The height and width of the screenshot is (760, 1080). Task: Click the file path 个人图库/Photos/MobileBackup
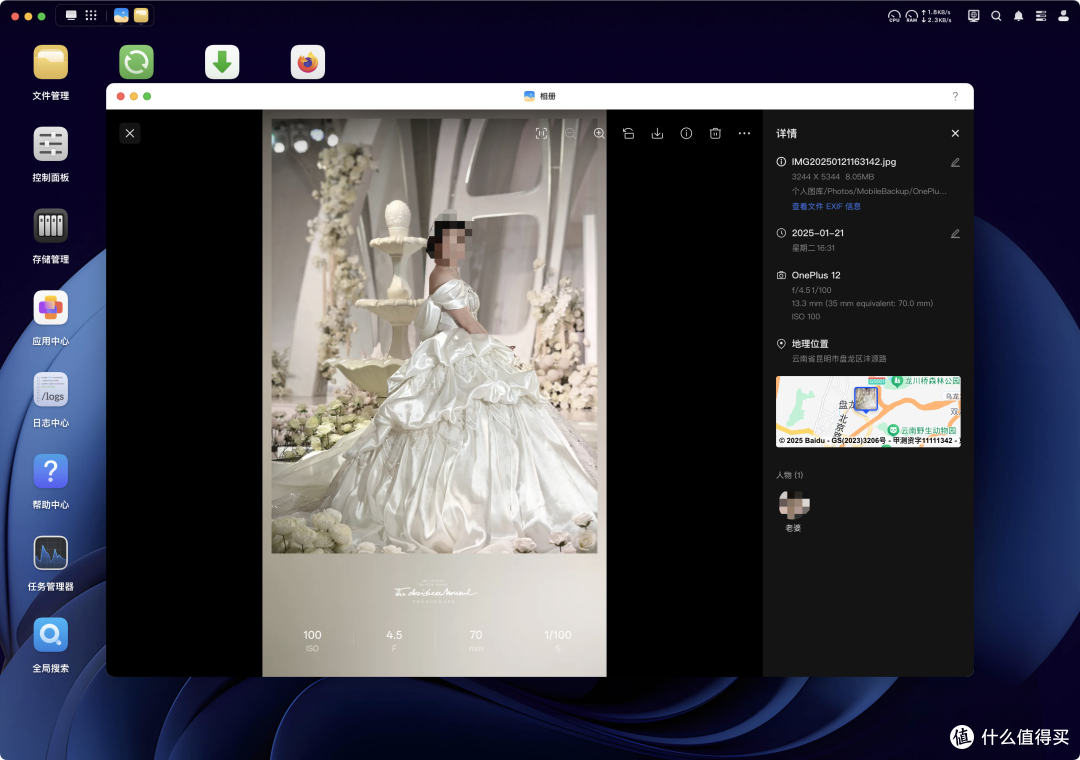tap(869, 191)
